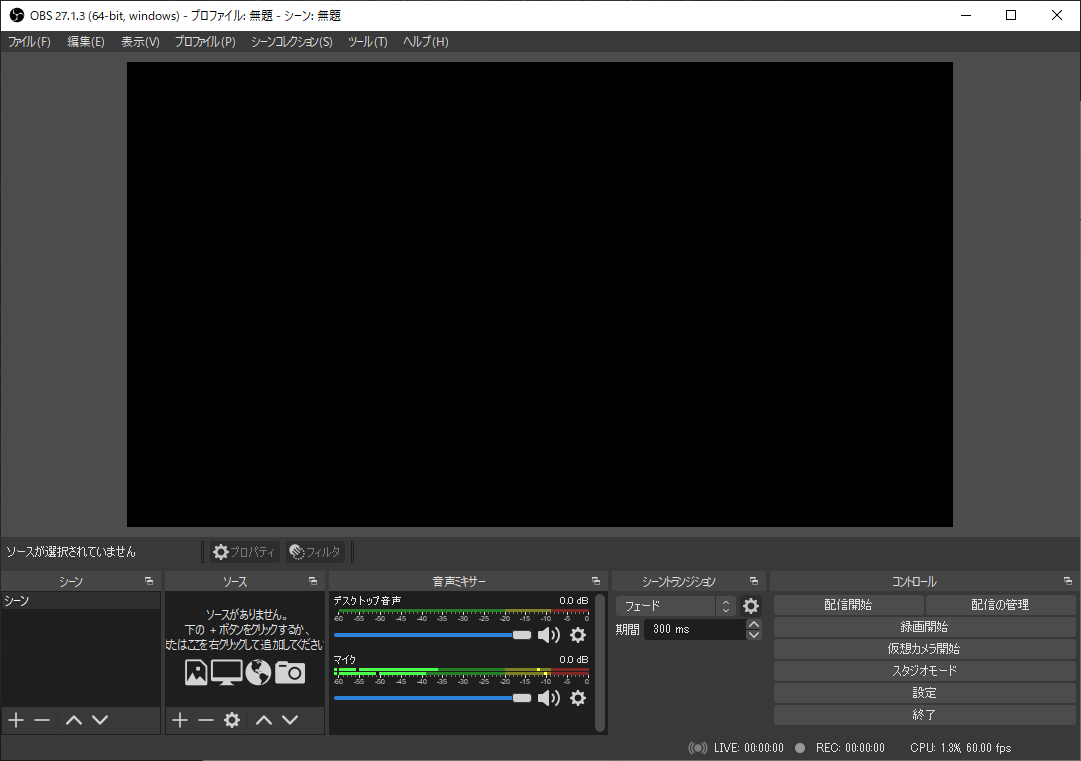
Task: Remove the selected scene with minus button
Action: point(42,720)
